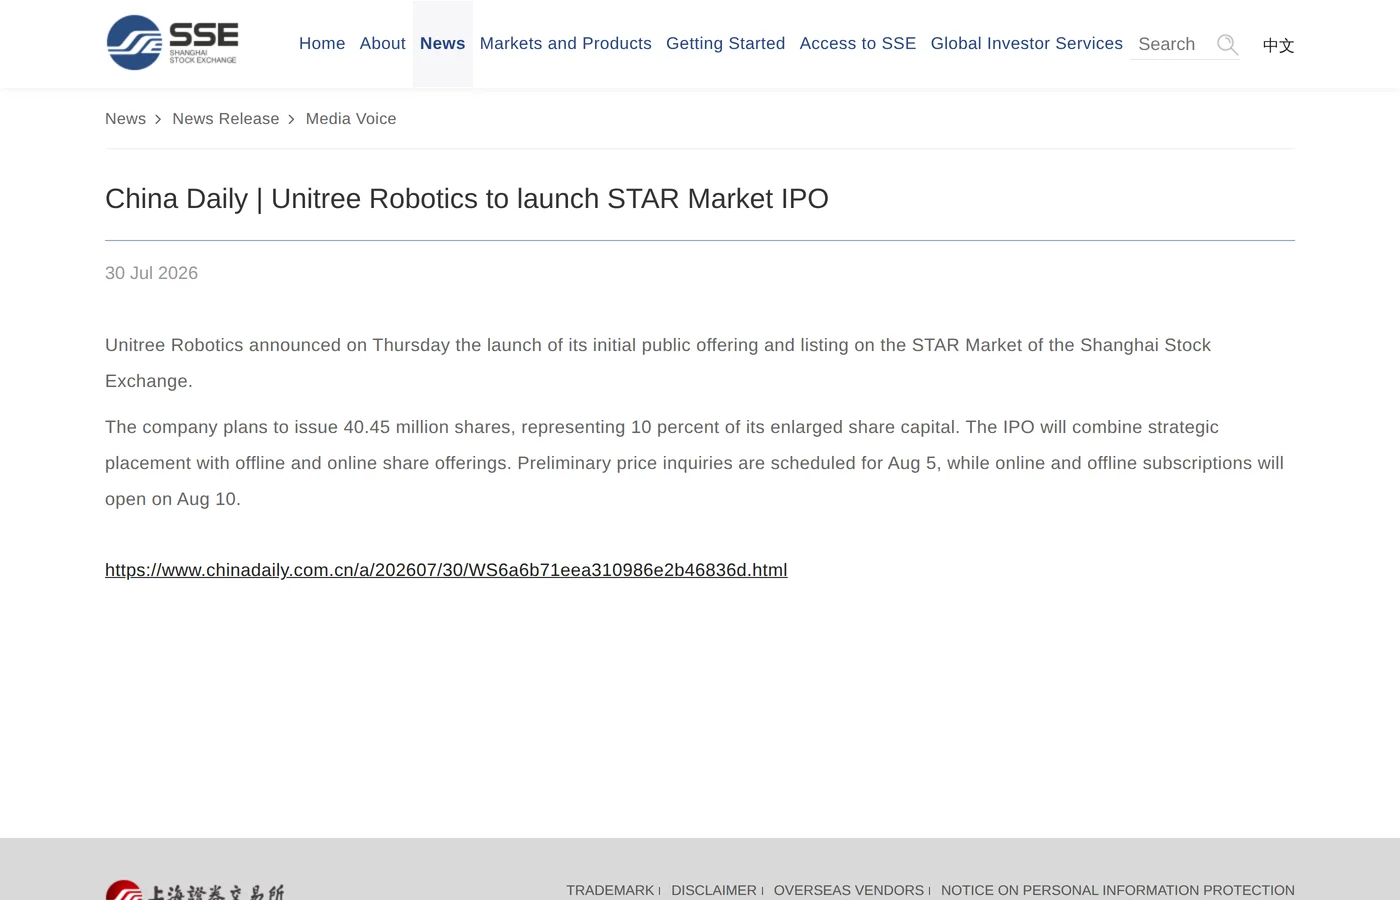Image resolution: width=1400 pixels, height=900 pixels.
Task: Open the Access to SSE menu
Action: pos(858,43)
